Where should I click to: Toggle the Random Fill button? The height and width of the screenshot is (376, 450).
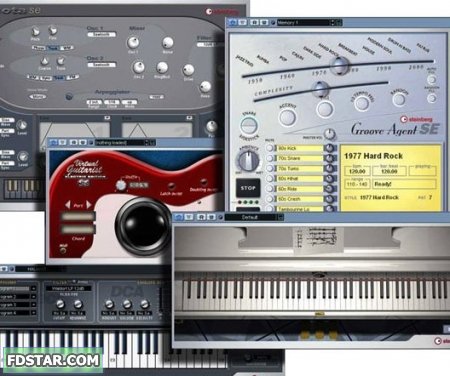pos(432,98)
